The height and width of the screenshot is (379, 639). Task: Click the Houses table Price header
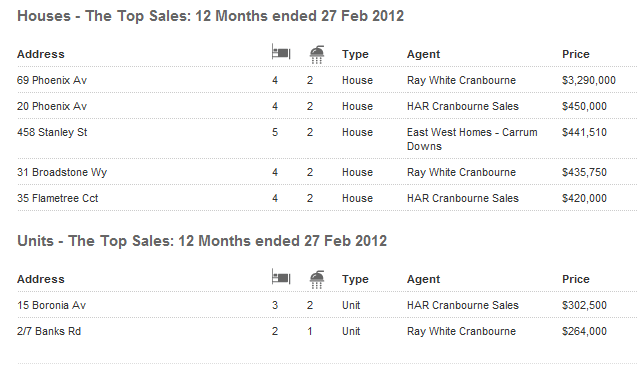[576, 54]
